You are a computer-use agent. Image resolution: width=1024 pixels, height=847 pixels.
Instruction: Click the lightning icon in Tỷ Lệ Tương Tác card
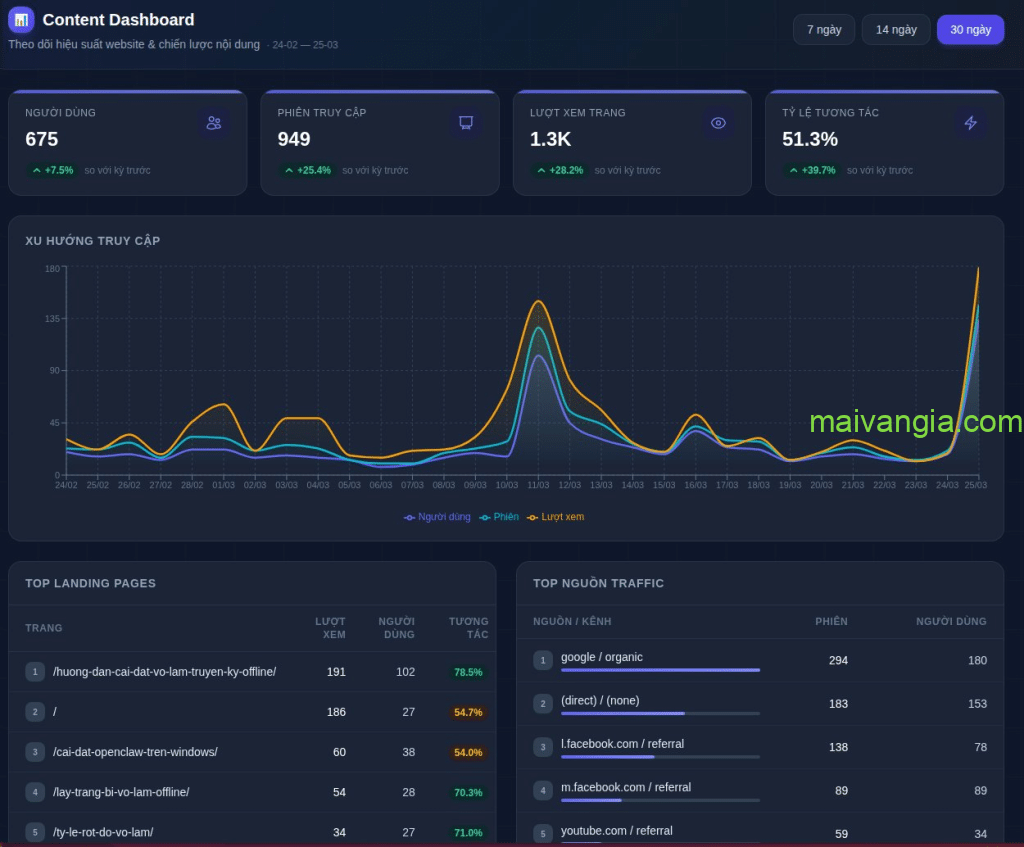pos(970,123)
